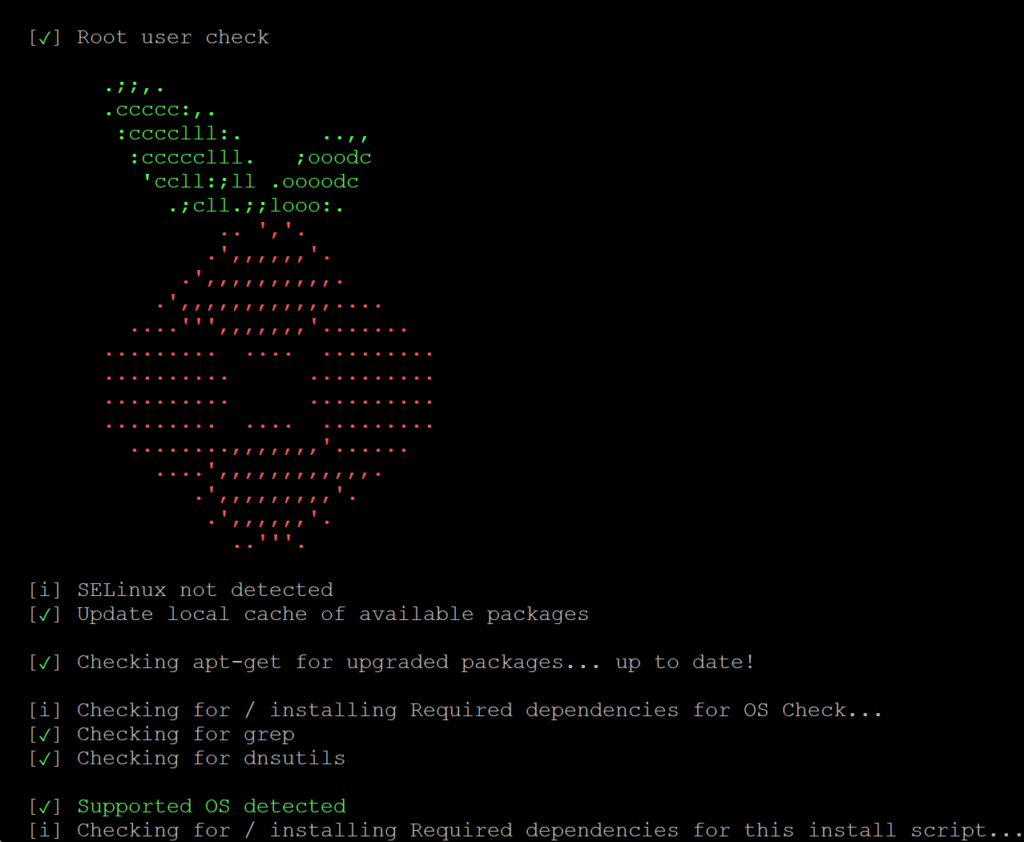
Task: Click the 'ooodc' text in the green leaf
Action: (x=340, y=158)
